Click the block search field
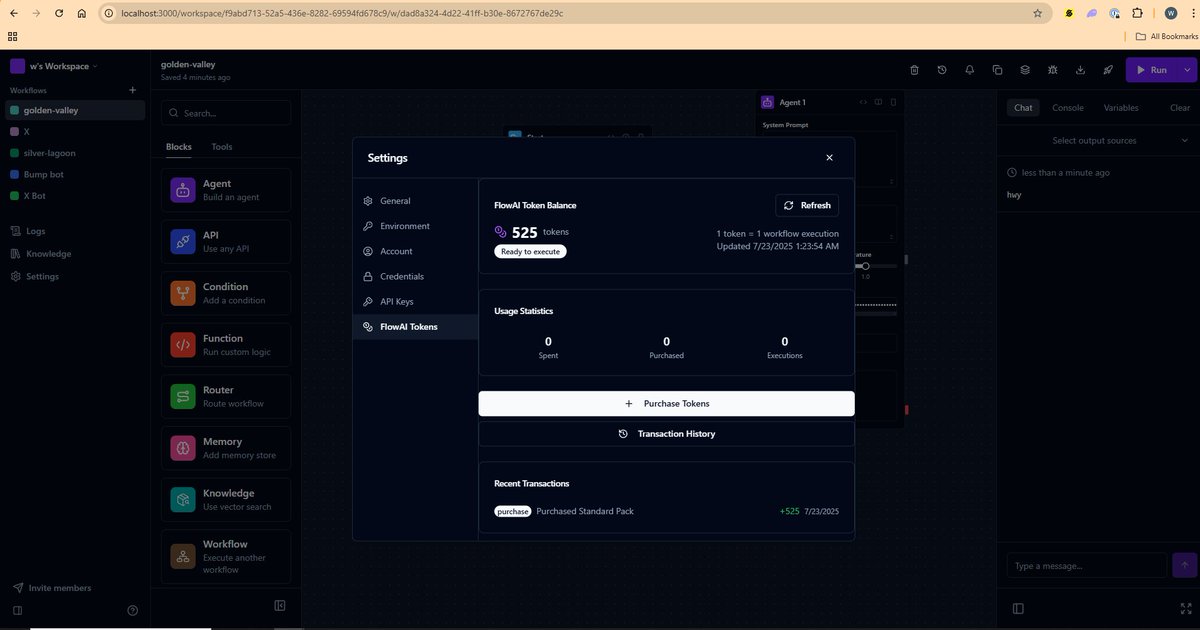Screen dimensions: 1200x630 [x=226, y=113]
